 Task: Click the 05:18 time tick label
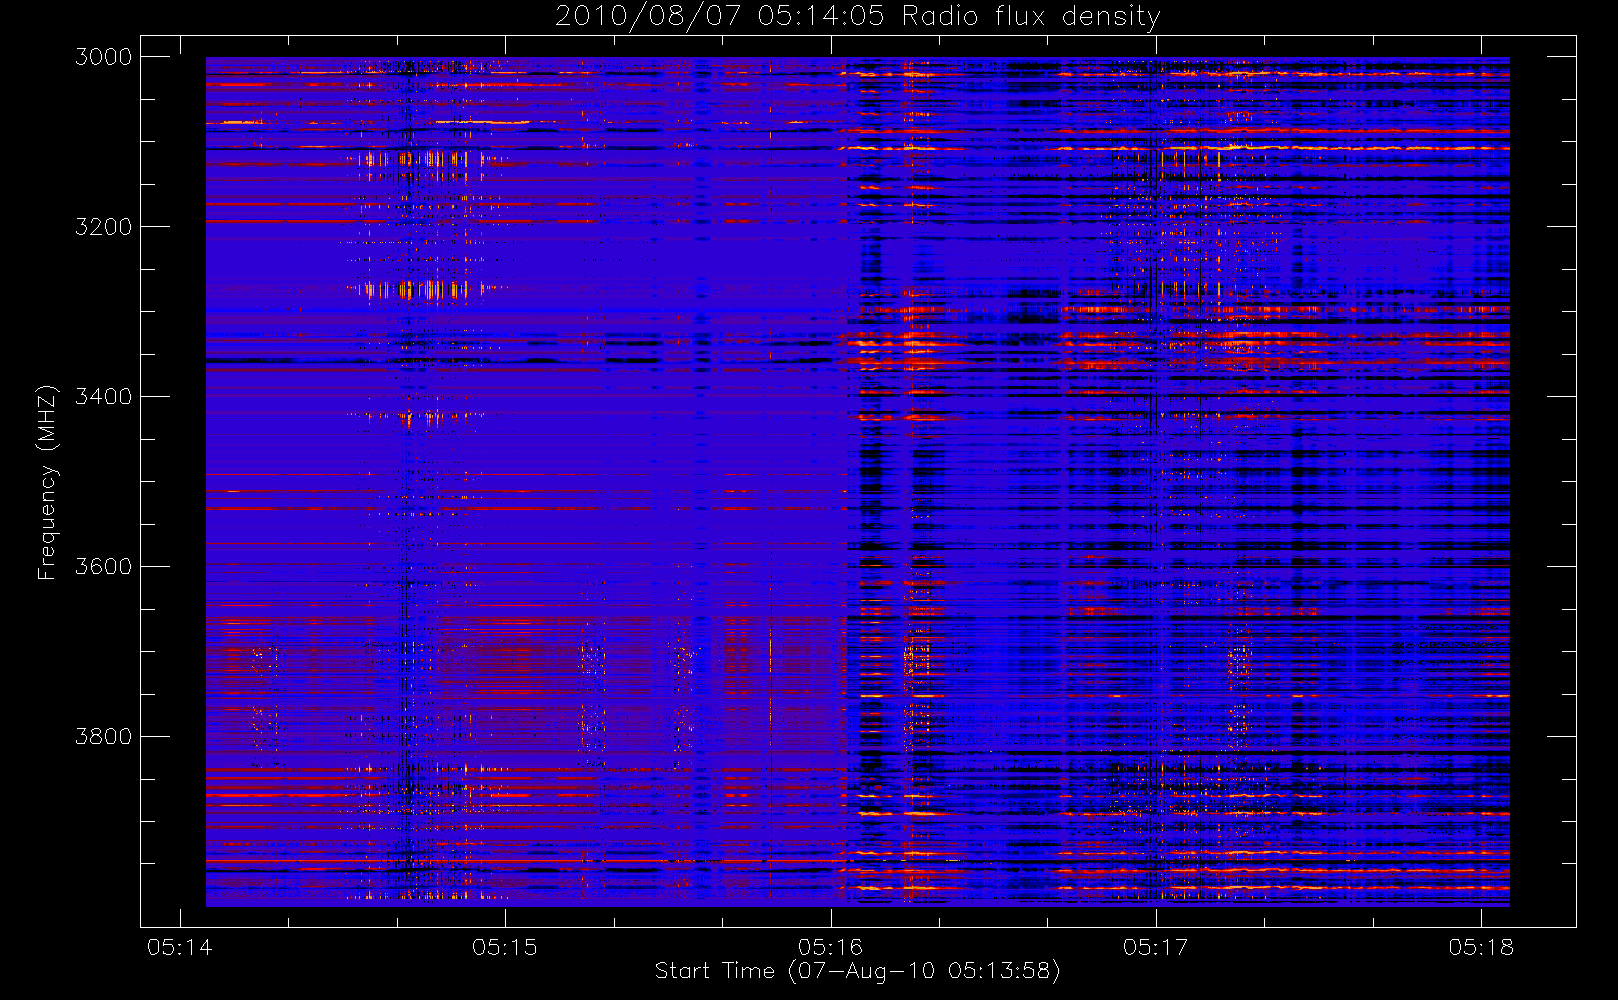tap(1481, 947)
